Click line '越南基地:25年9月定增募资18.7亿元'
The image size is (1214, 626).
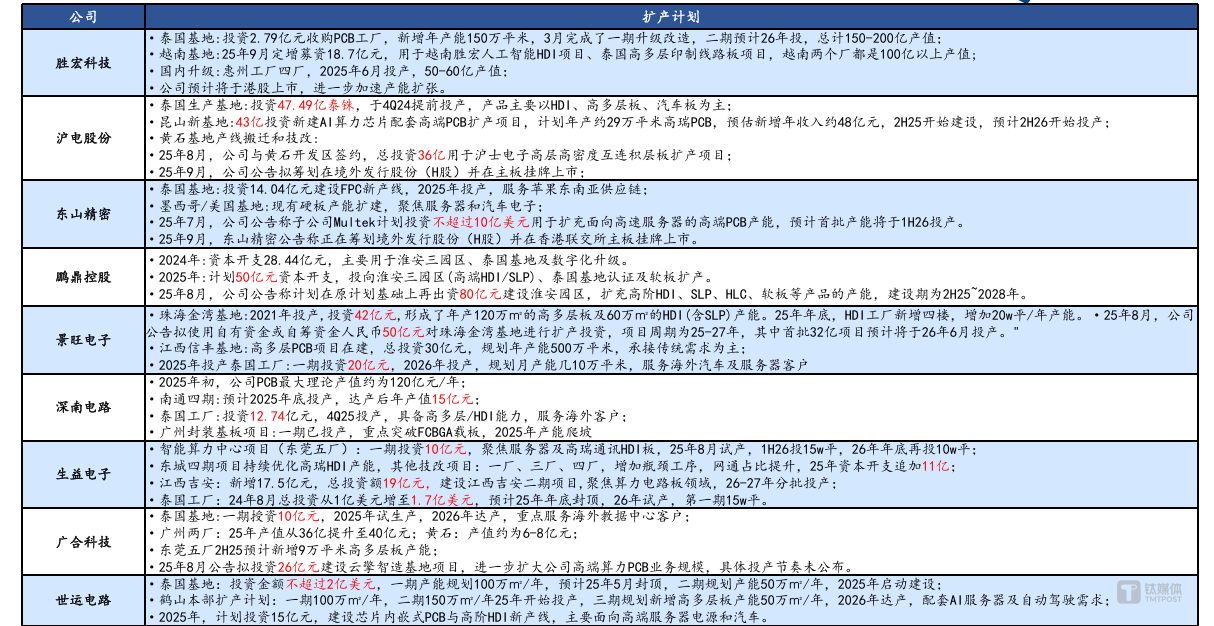pyautogui.click(x=561, y=54)
